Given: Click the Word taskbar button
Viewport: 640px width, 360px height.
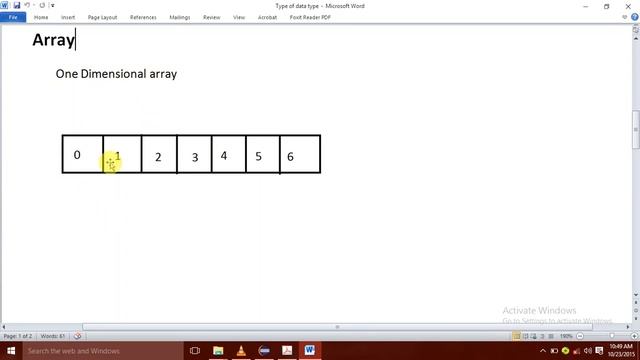Looking at the screenshot, I should click(x=310, y=351).
